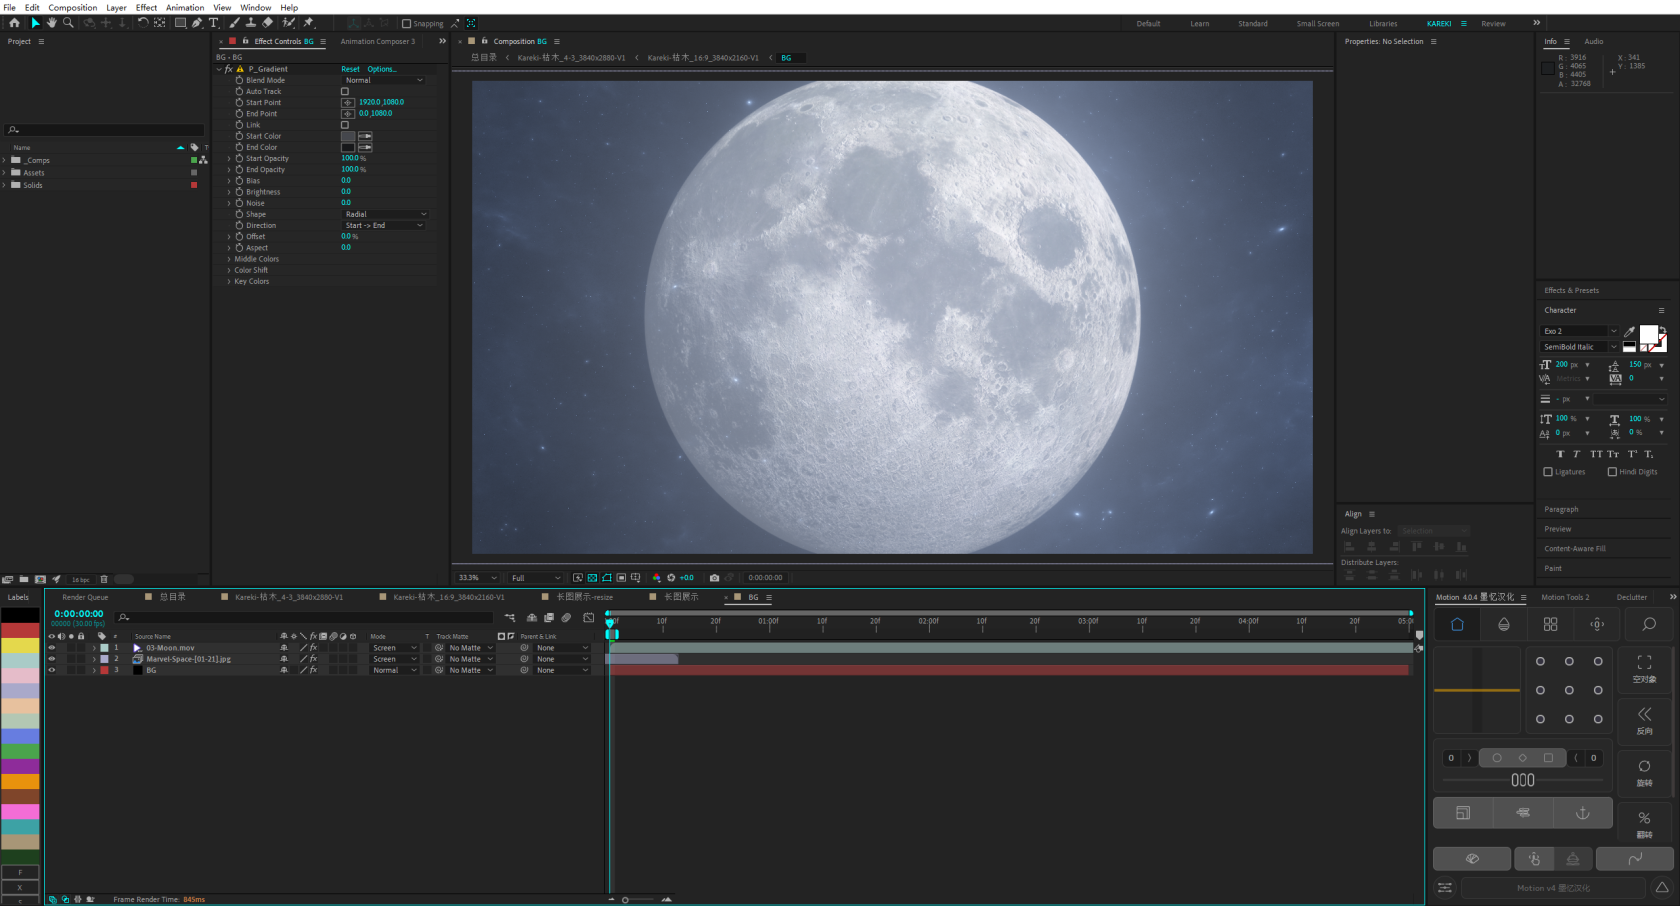Image resolution: width=1680 pixels, height=906 pixels.
Task: Click the Start Color swatch
Action: point(348,136)
